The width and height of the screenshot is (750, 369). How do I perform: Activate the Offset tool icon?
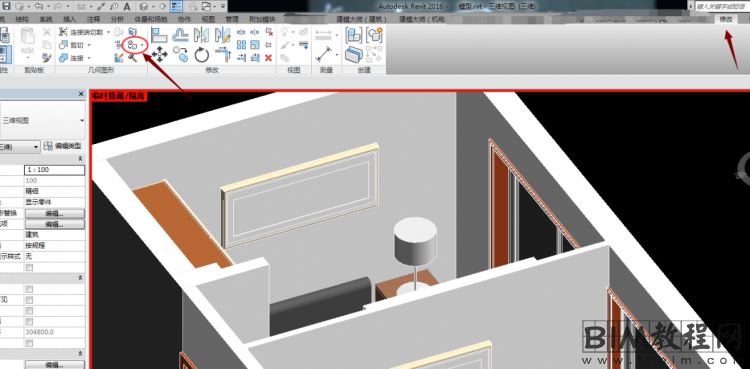[x=181, y=34]
